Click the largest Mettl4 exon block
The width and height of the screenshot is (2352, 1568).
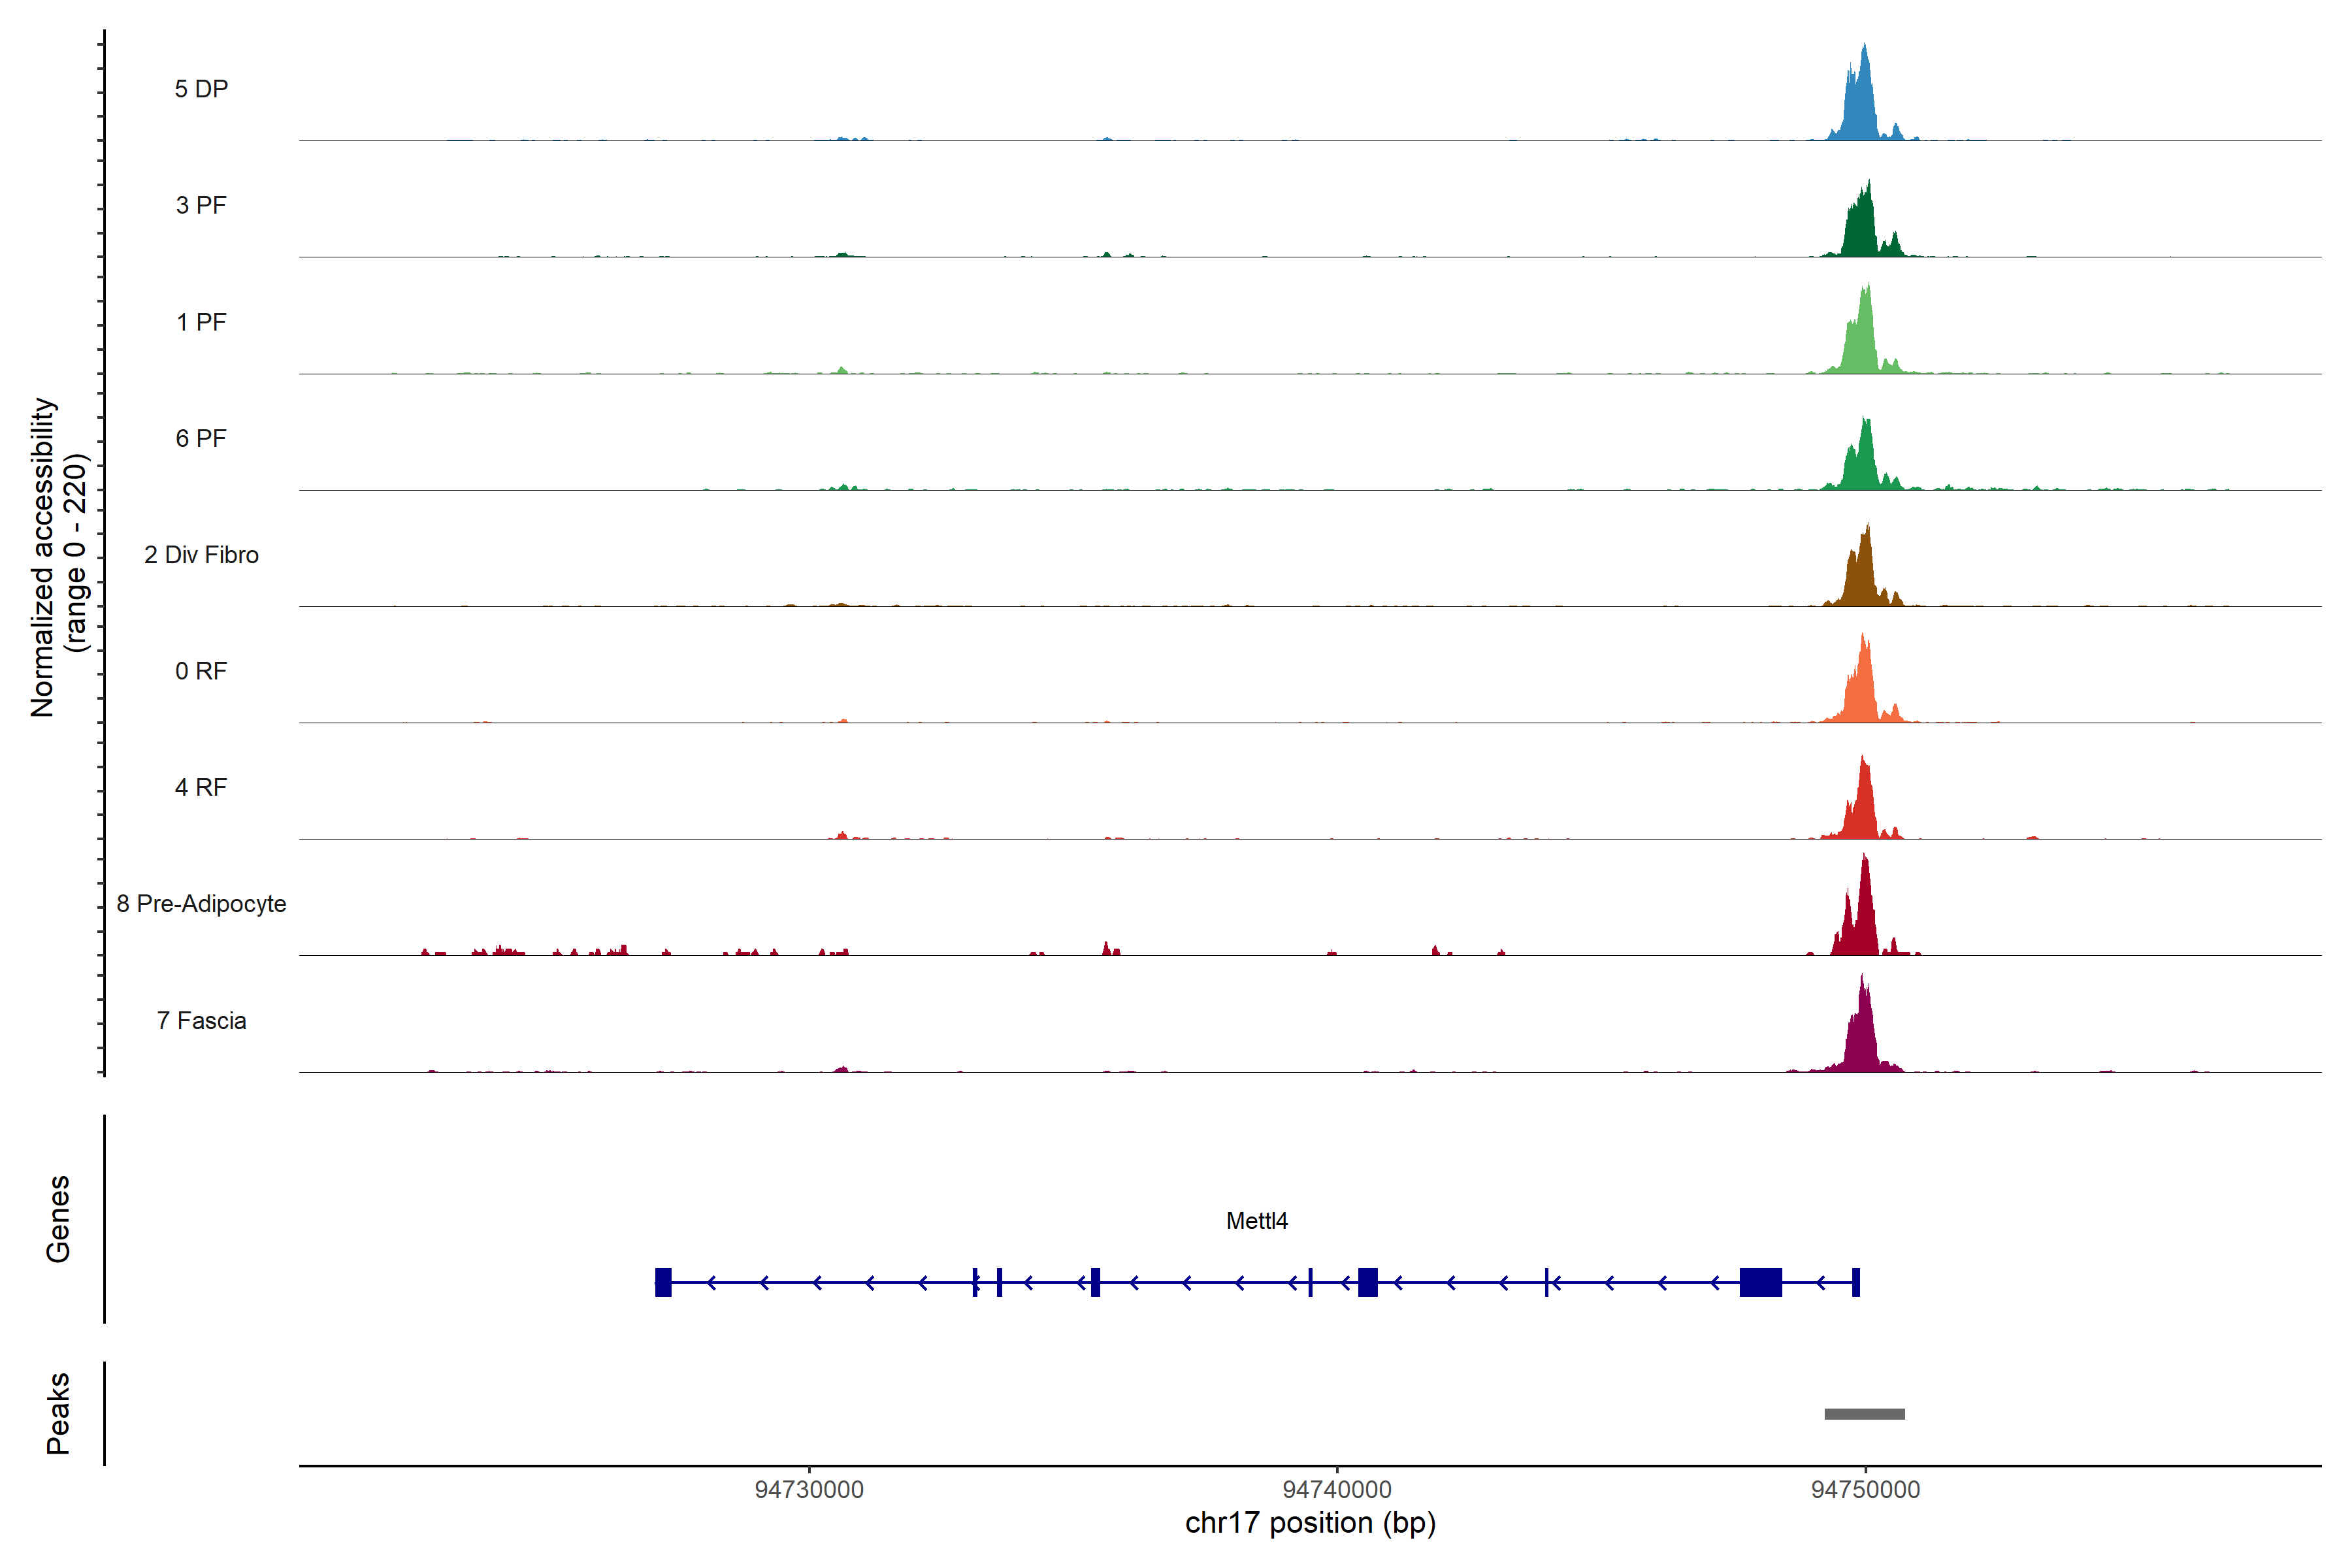point(1760,1282)
